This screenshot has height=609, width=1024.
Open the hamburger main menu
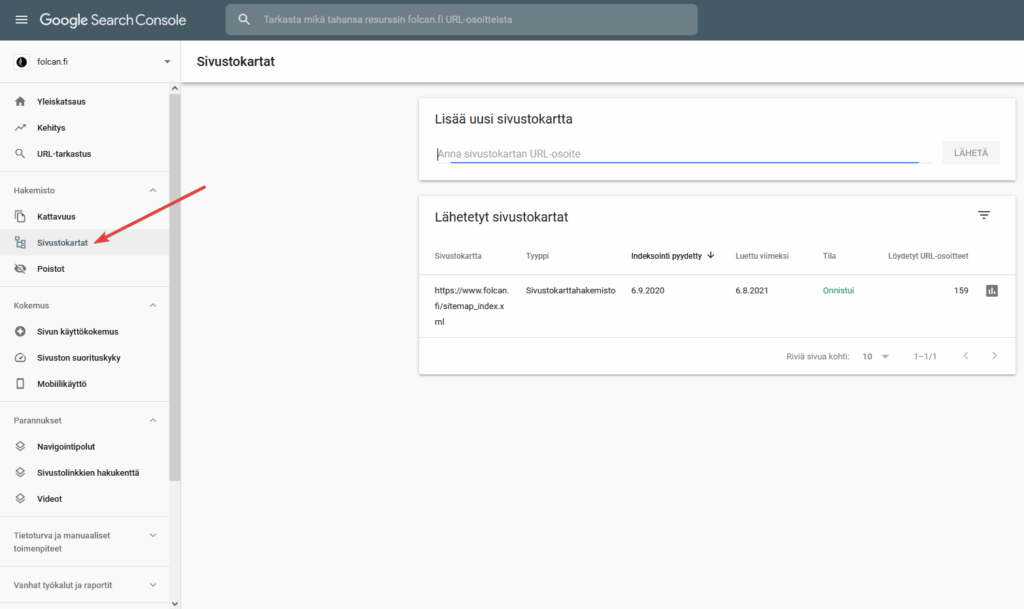(x=21, y=20)
